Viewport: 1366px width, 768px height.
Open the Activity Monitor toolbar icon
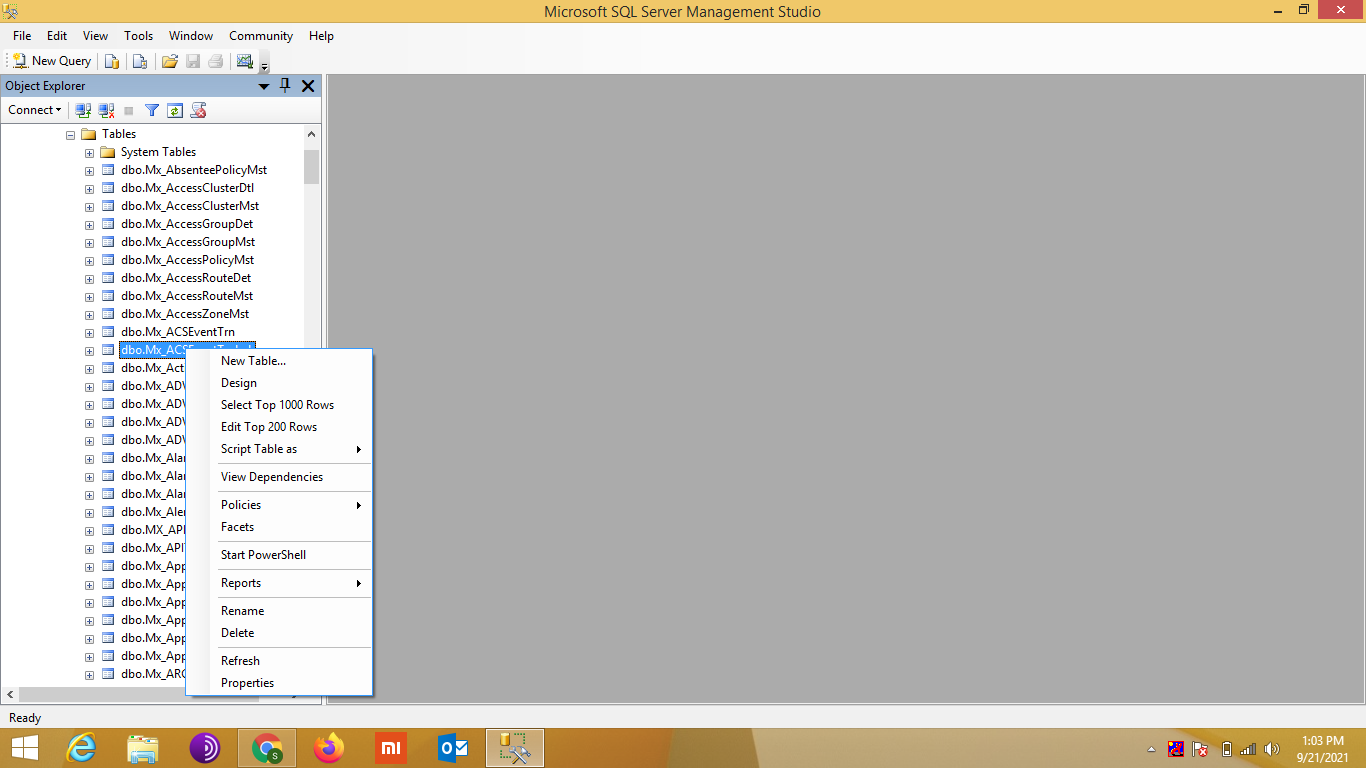point(245,61)
